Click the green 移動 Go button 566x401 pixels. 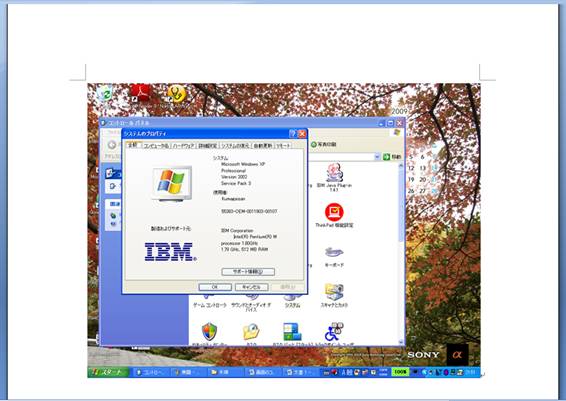[392, 157]
